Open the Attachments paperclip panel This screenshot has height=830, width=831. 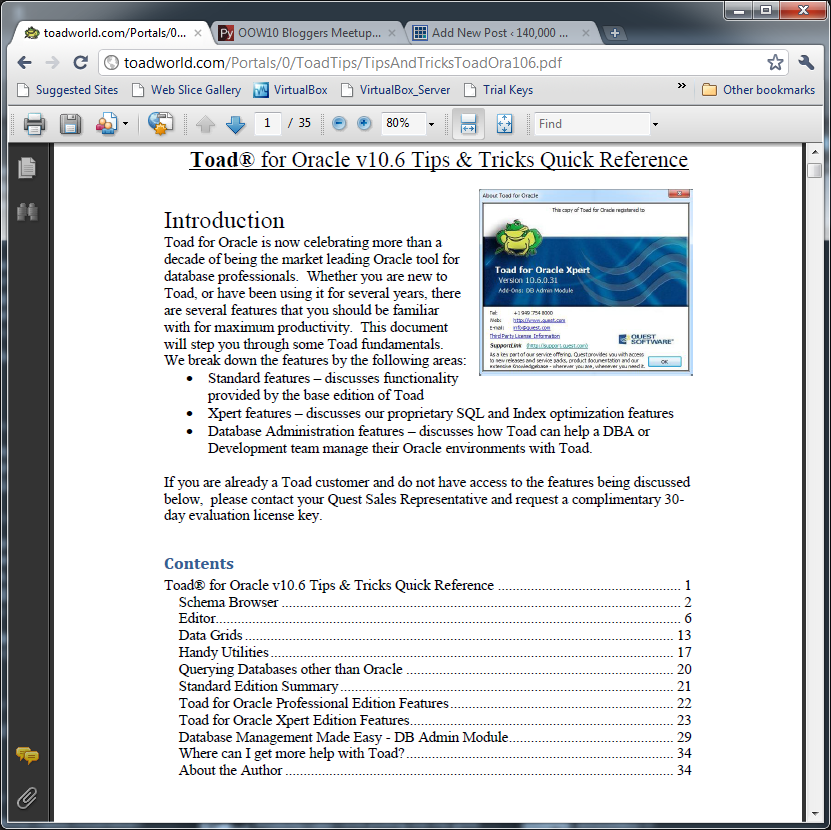click(x=27, y=798)
